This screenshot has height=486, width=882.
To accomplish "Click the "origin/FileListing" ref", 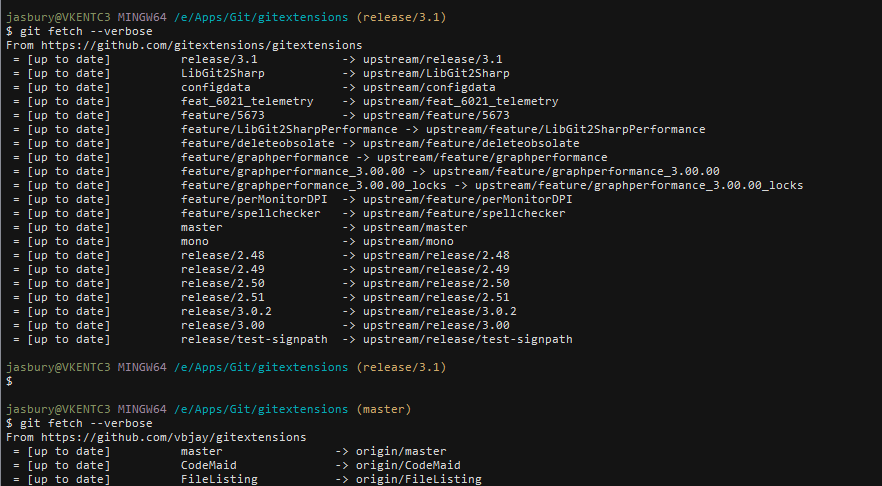I will (x=418, y=479).
